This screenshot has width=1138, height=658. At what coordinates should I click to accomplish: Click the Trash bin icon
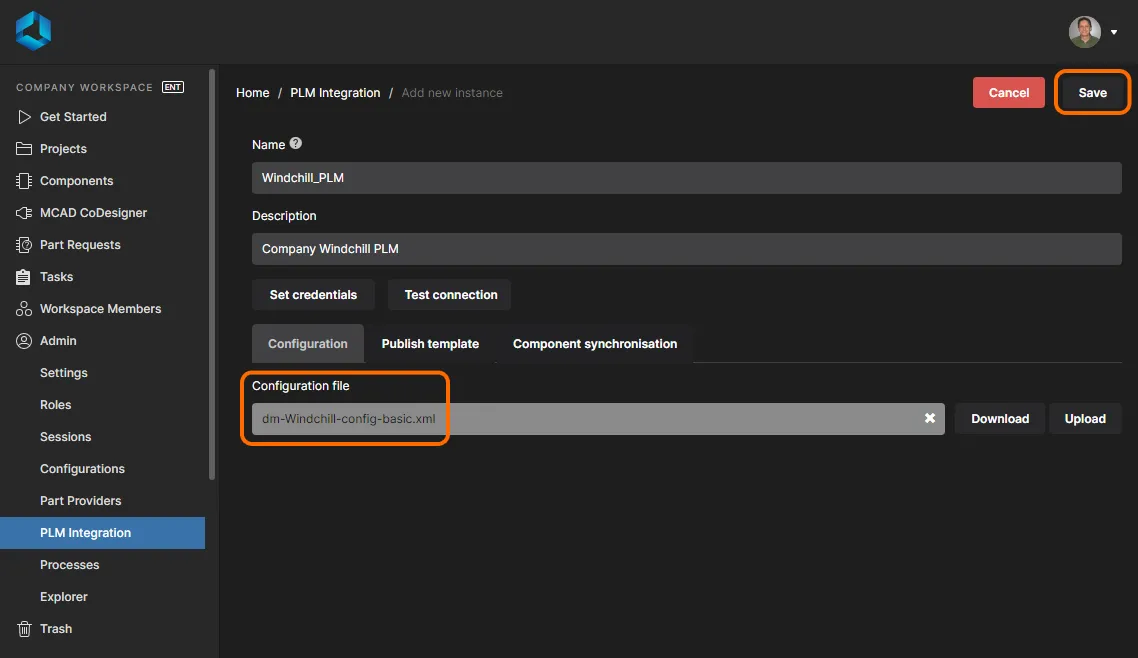point(24,629)
